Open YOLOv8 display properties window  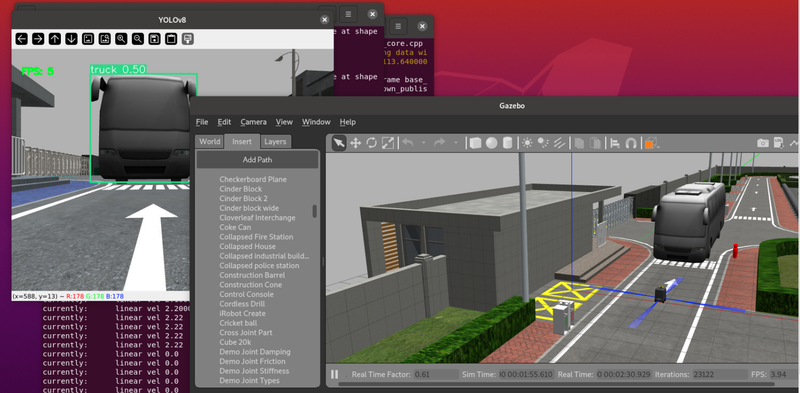point(187,39)
